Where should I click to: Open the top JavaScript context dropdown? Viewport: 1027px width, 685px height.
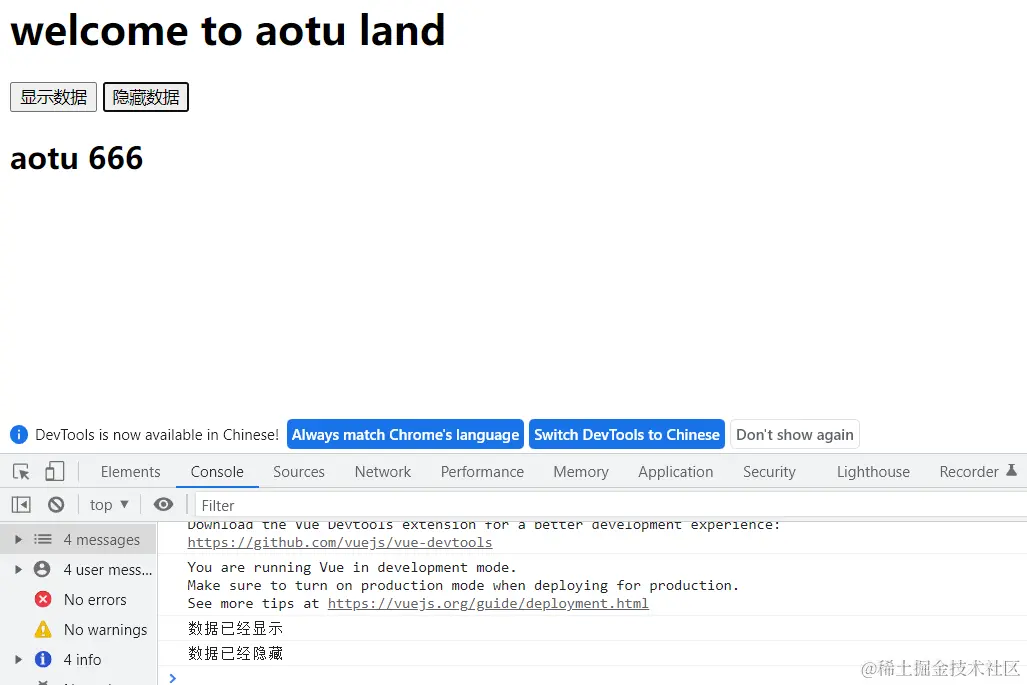click(109, 505)
